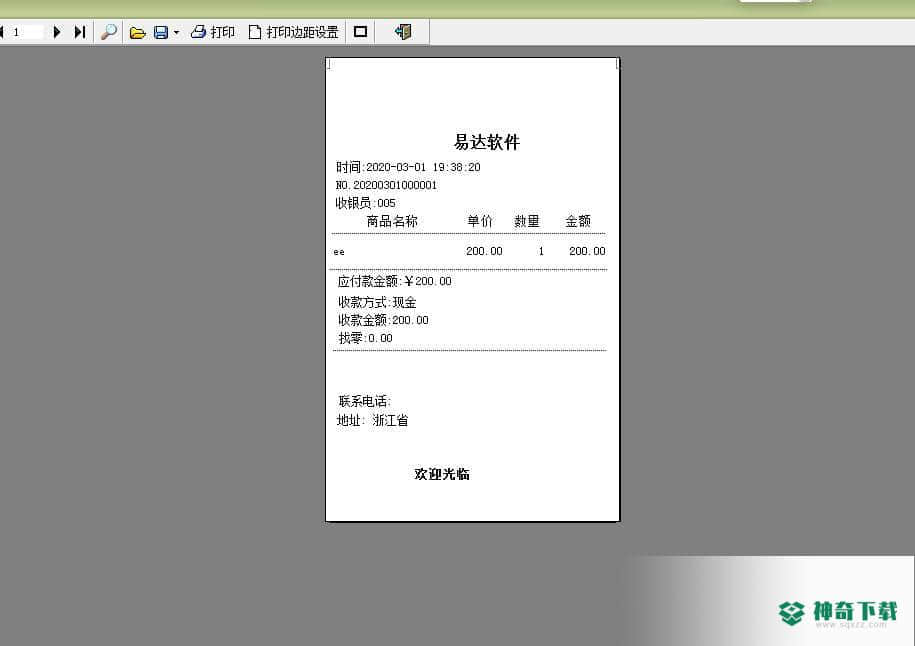915x646 pixels.
Task: Open a report file with folder icon
Action: [x=137, y=32]
